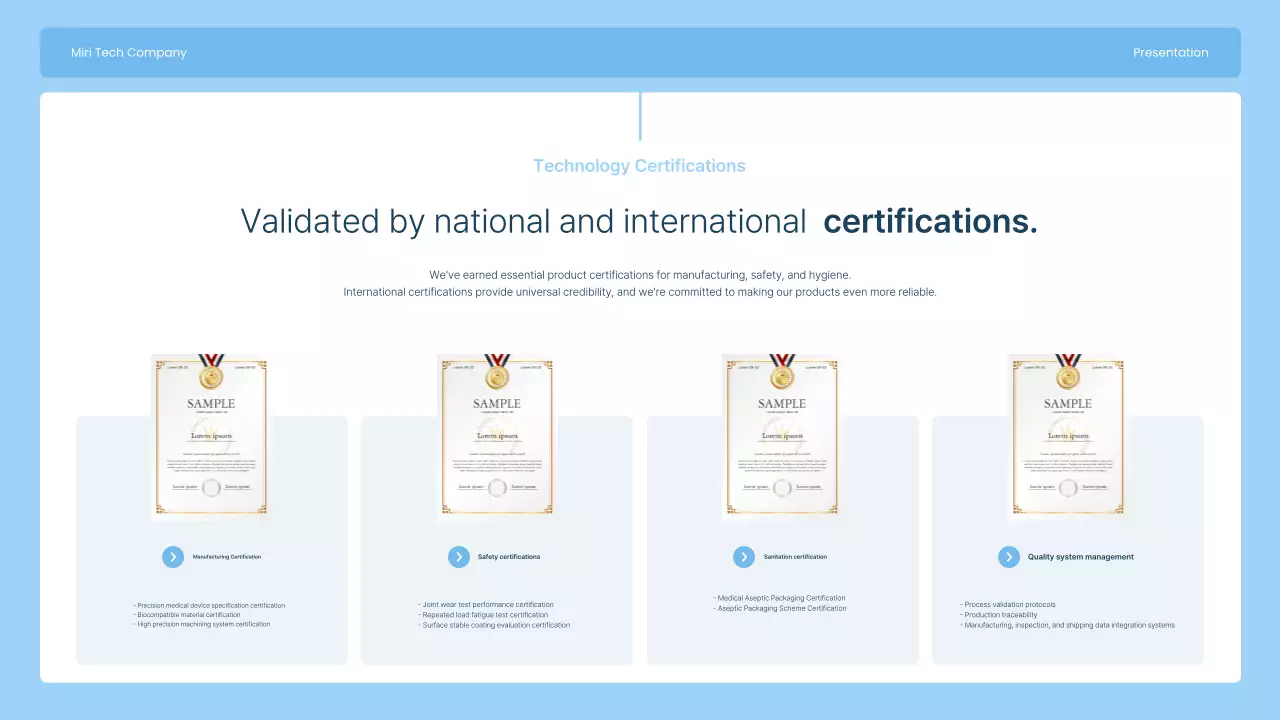1280x720 pixels.
Task: Click the SAMPLE heading on the Quality certificate
Action: [x=1068, y=404]
